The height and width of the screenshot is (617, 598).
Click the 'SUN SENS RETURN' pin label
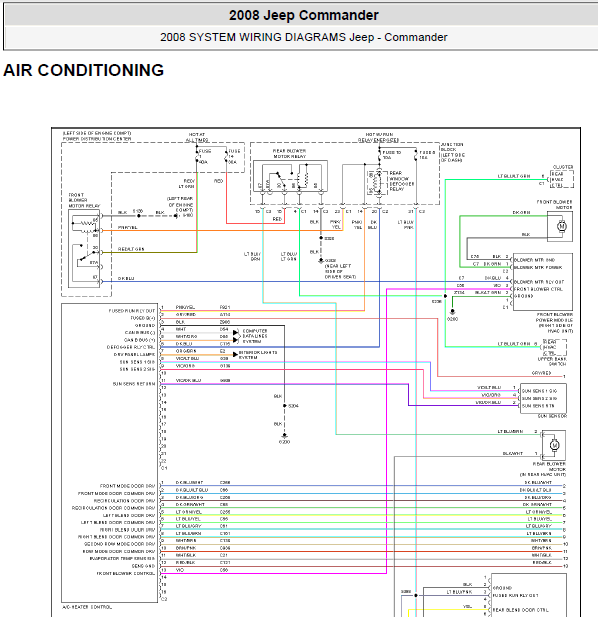click(x=134, y=384)
